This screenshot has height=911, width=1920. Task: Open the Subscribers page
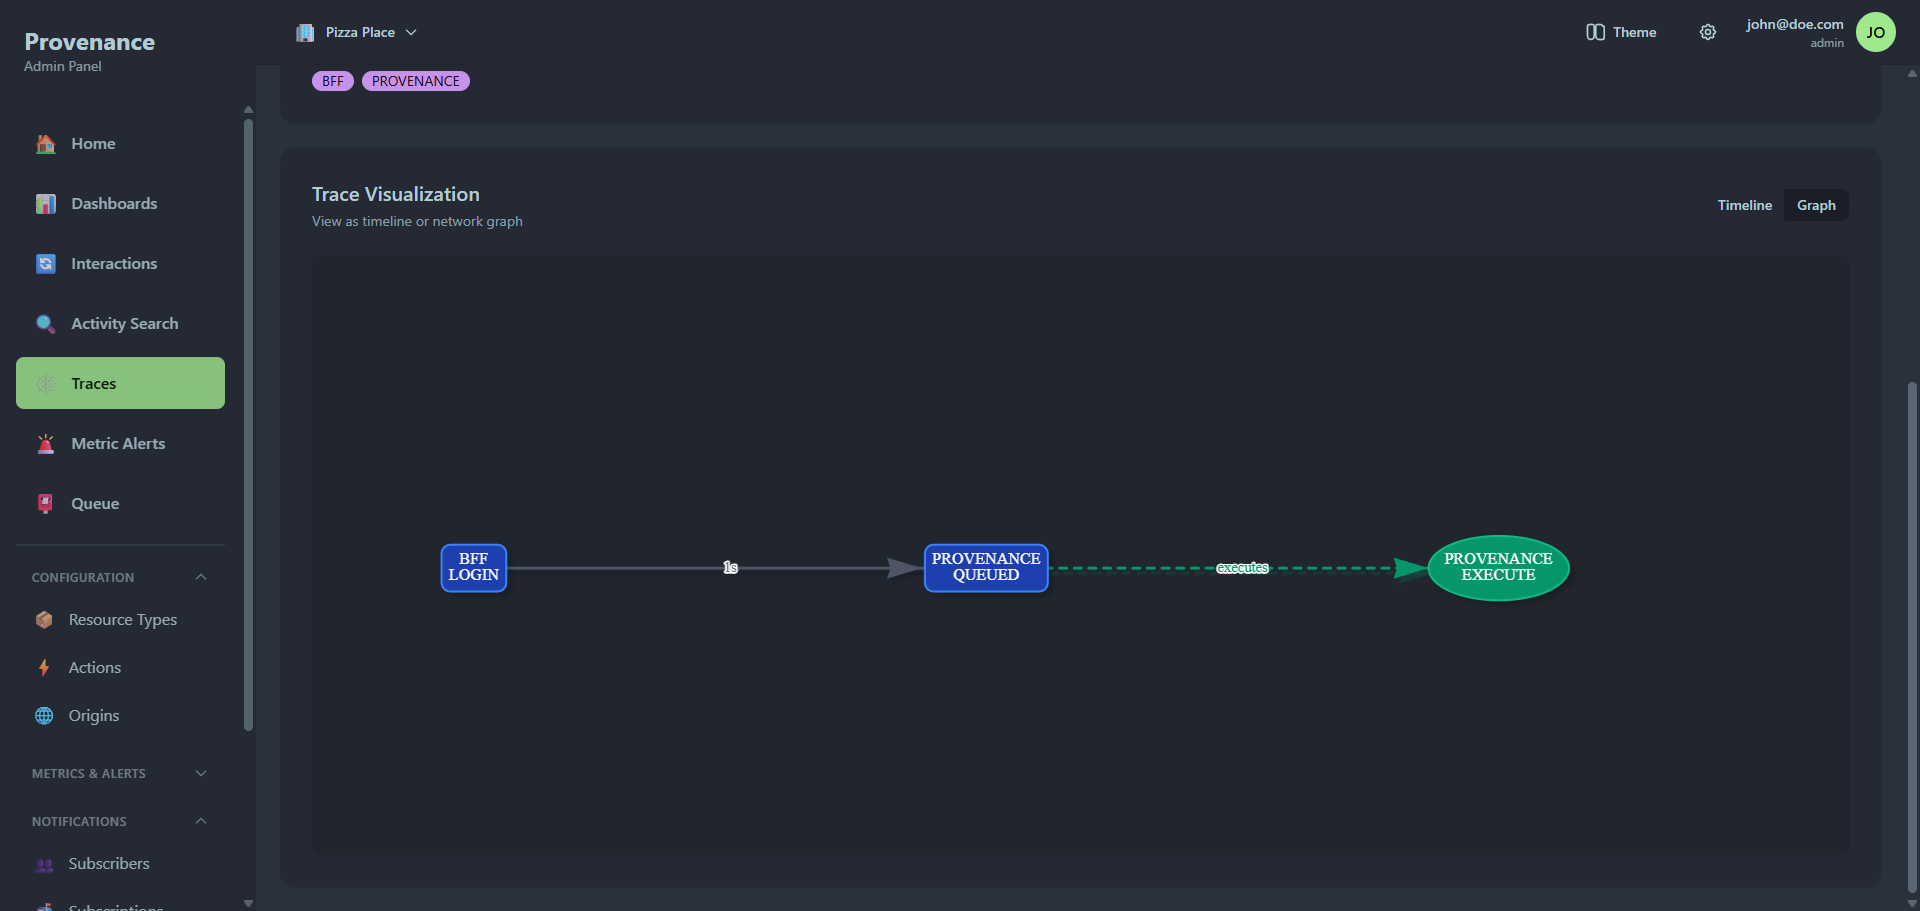point(109,863)
